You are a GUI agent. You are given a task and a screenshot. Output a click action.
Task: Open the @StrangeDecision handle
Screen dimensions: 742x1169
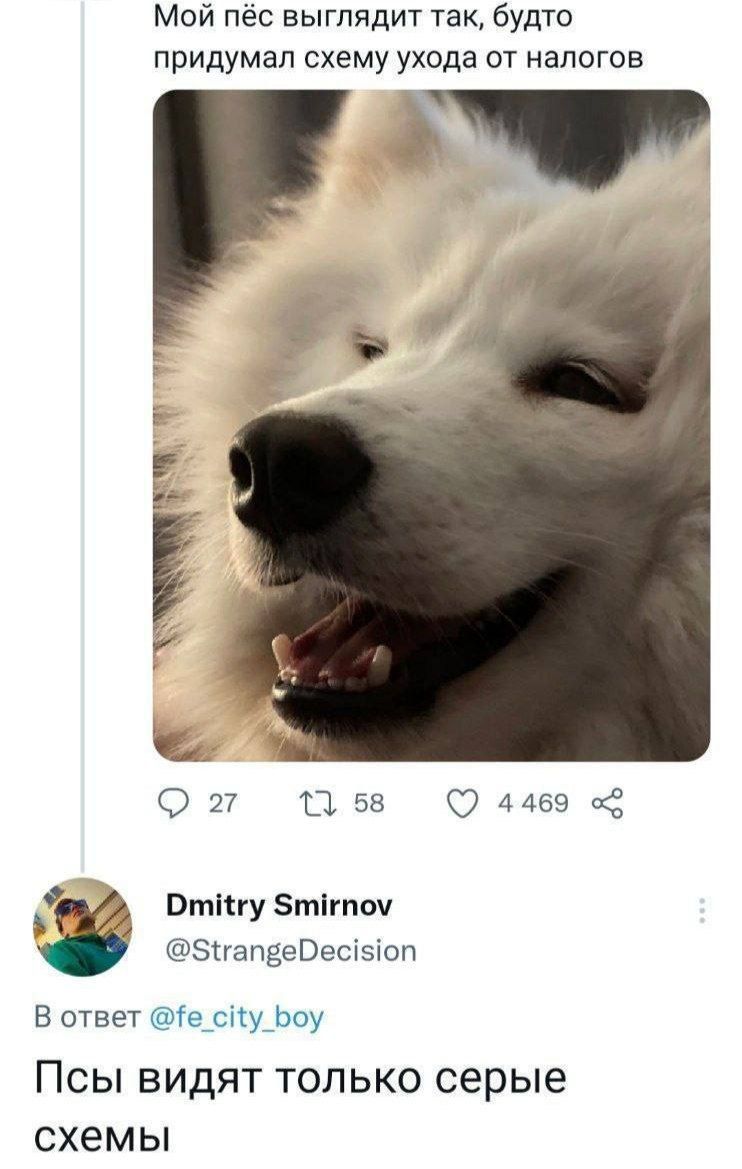point(289,949)
